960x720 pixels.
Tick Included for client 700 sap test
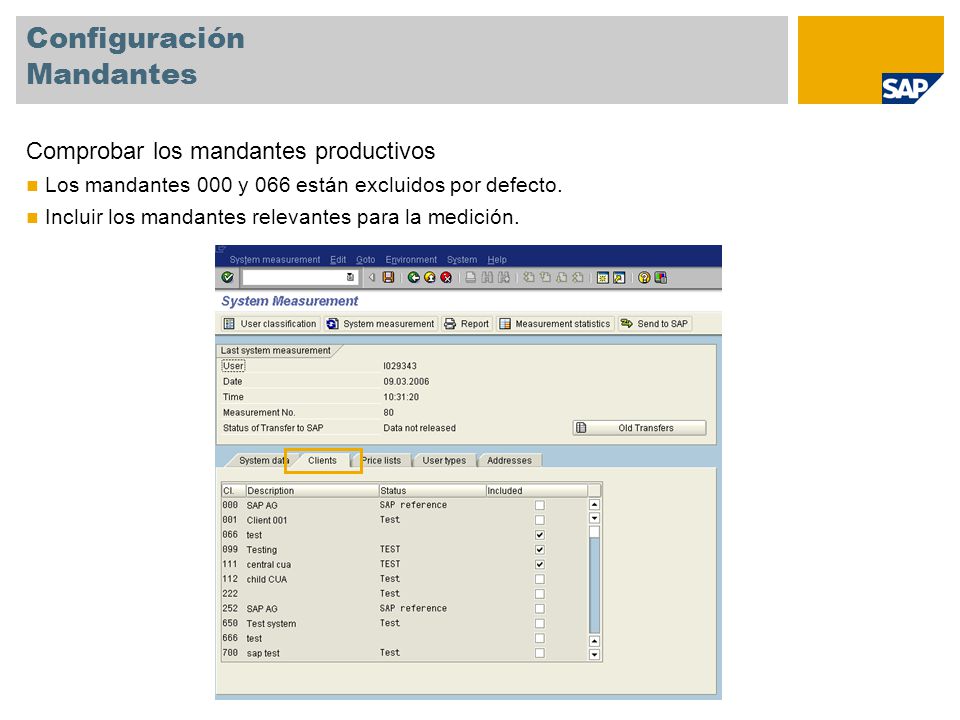point(539,653)
